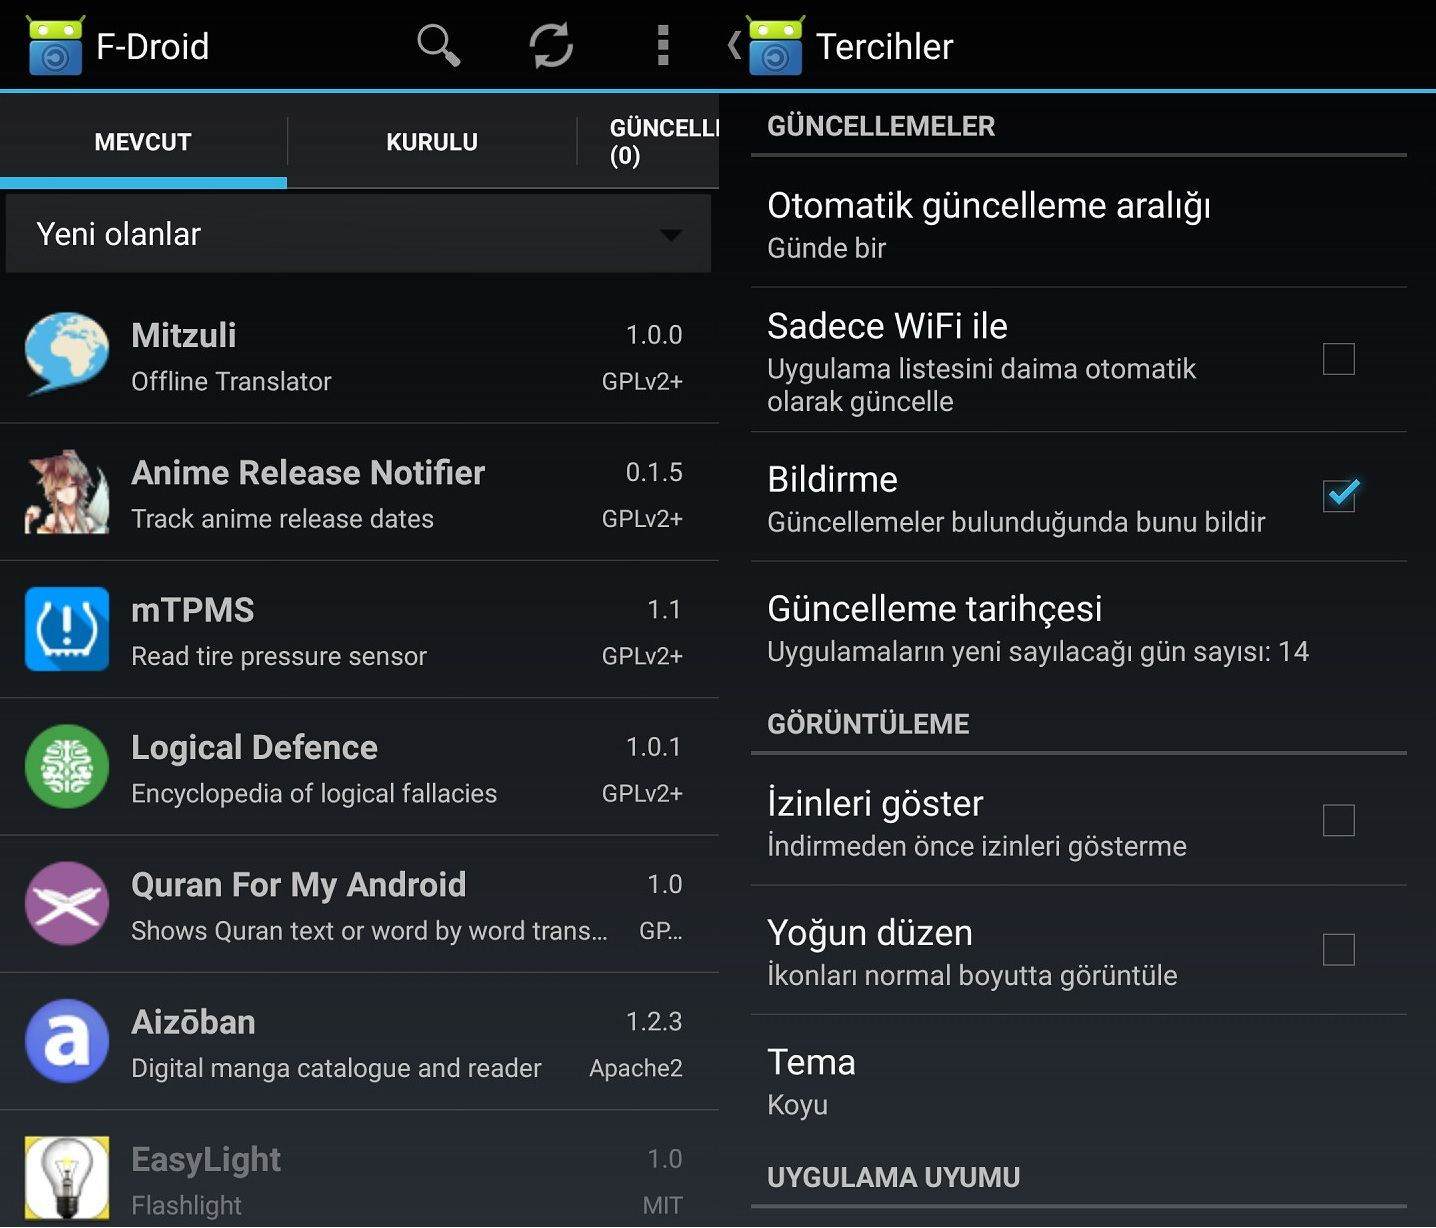
Task: Tap the Mitzuli globe app icon
Action: 67,353
